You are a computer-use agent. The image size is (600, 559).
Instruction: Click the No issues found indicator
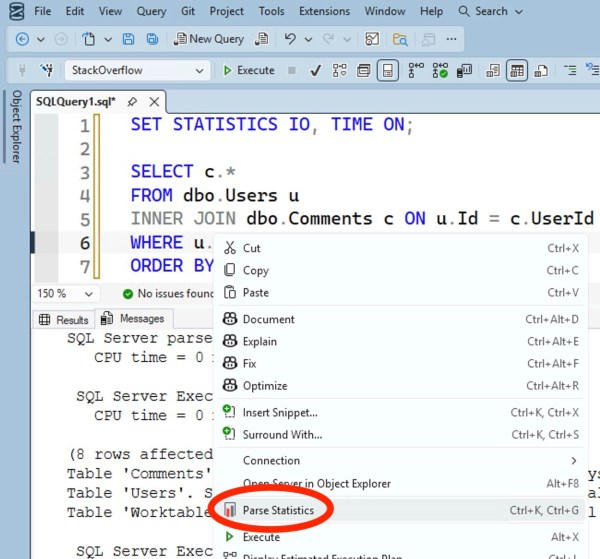pyautogui.click(x=168, y=294)
